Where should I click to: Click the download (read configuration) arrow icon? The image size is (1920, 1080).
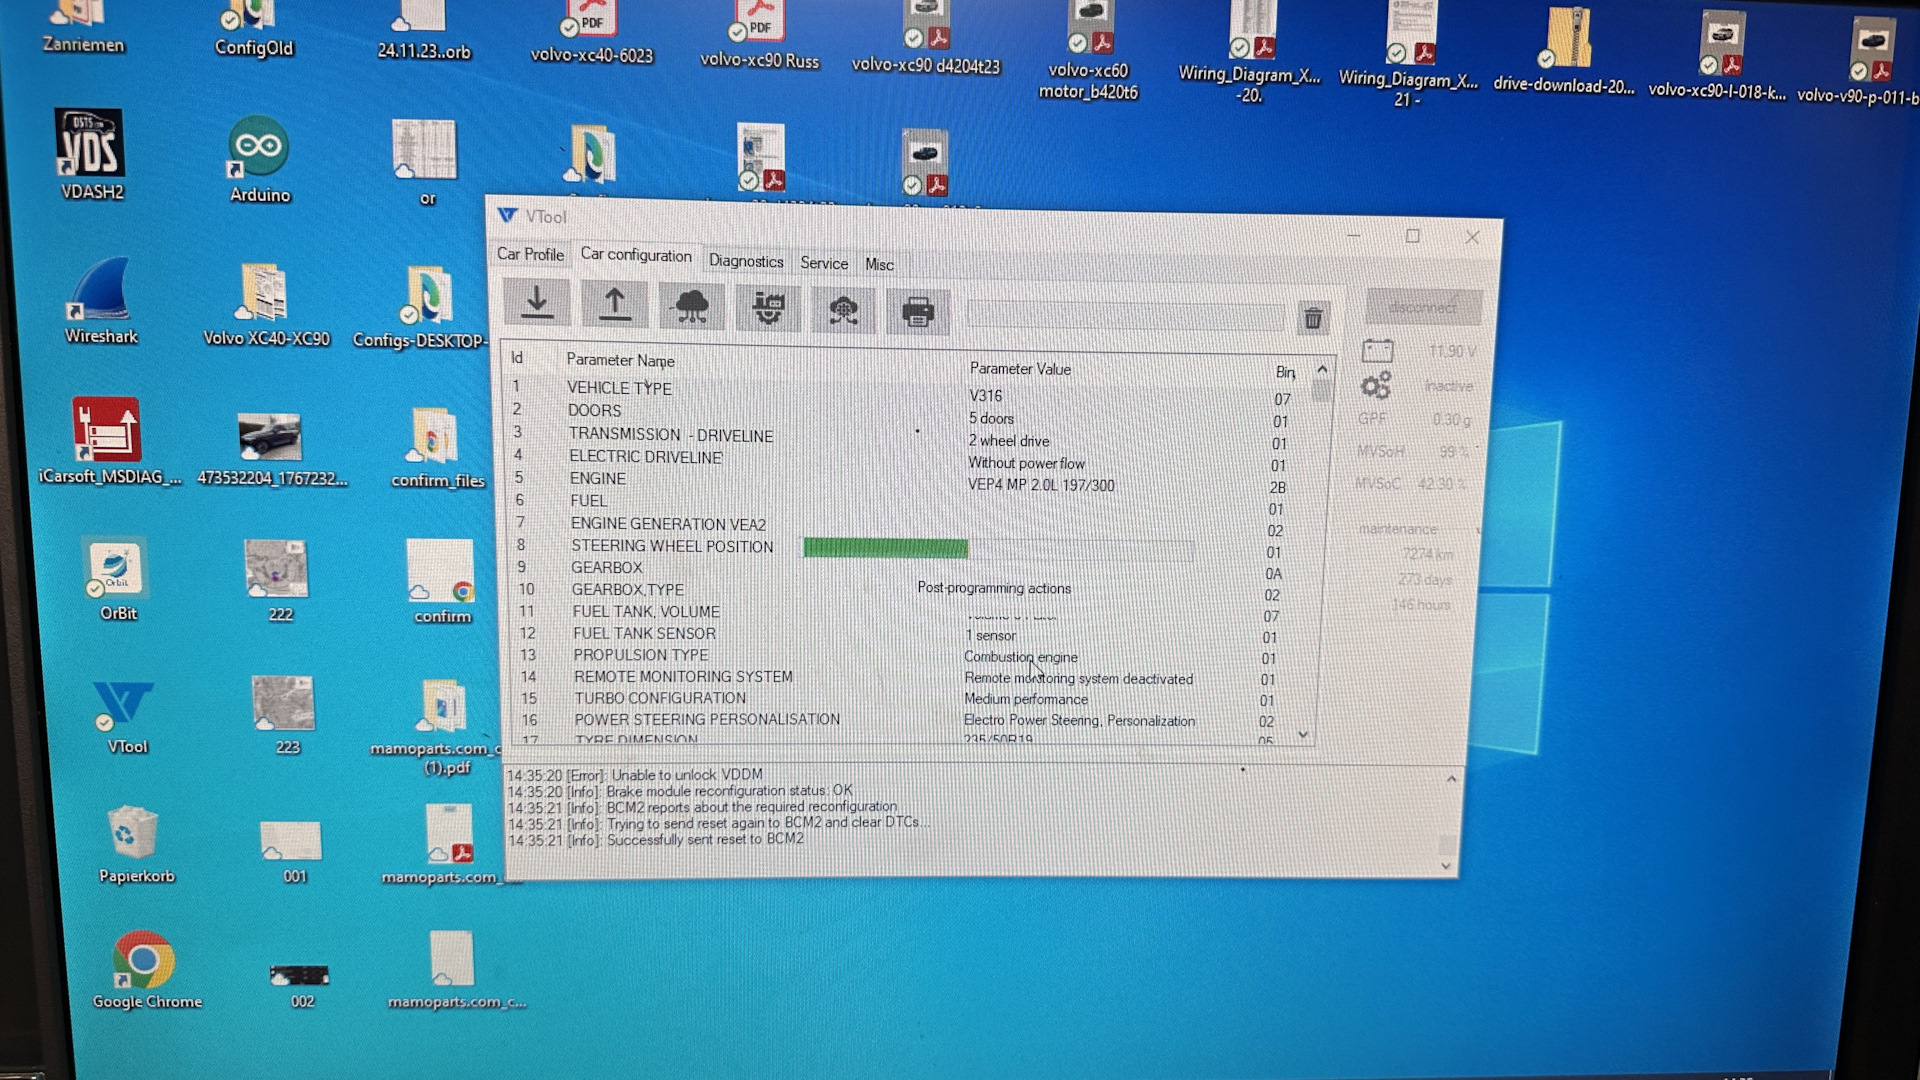pyautogui.click(x=537, y=304)
